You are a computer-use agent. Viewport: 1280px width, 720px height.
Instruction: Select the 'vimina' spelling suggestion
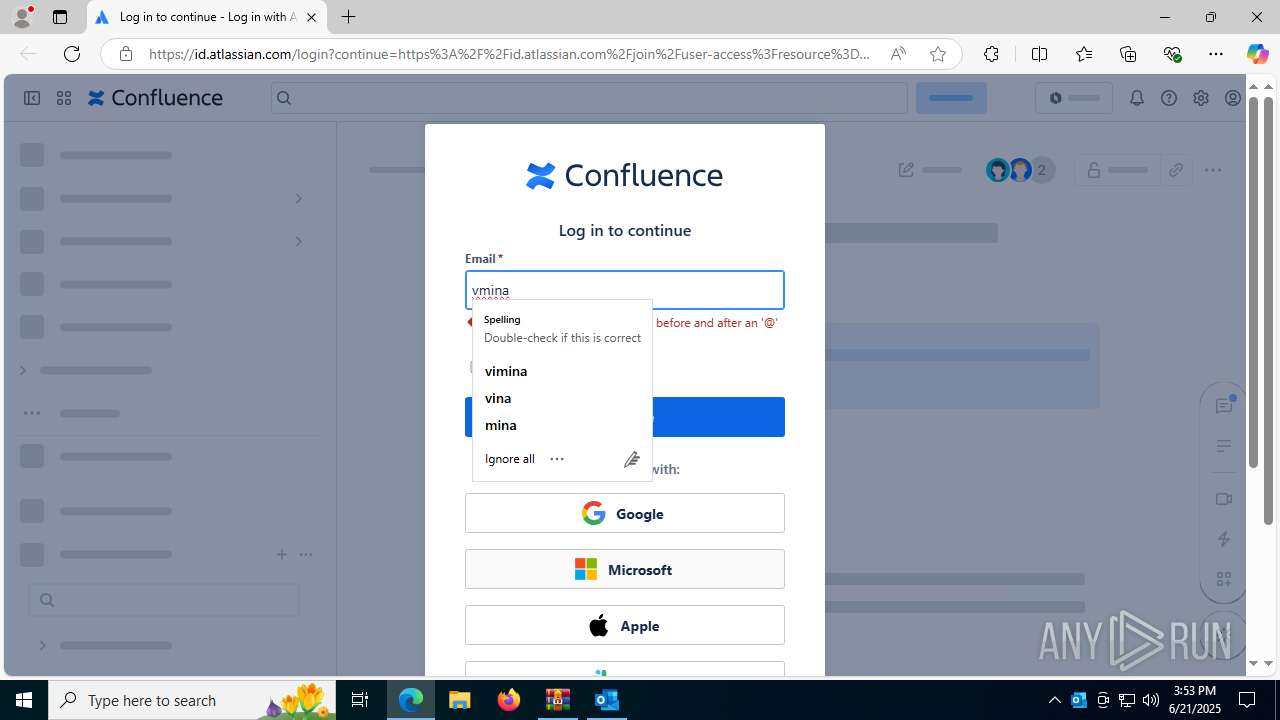pos(506,371)
